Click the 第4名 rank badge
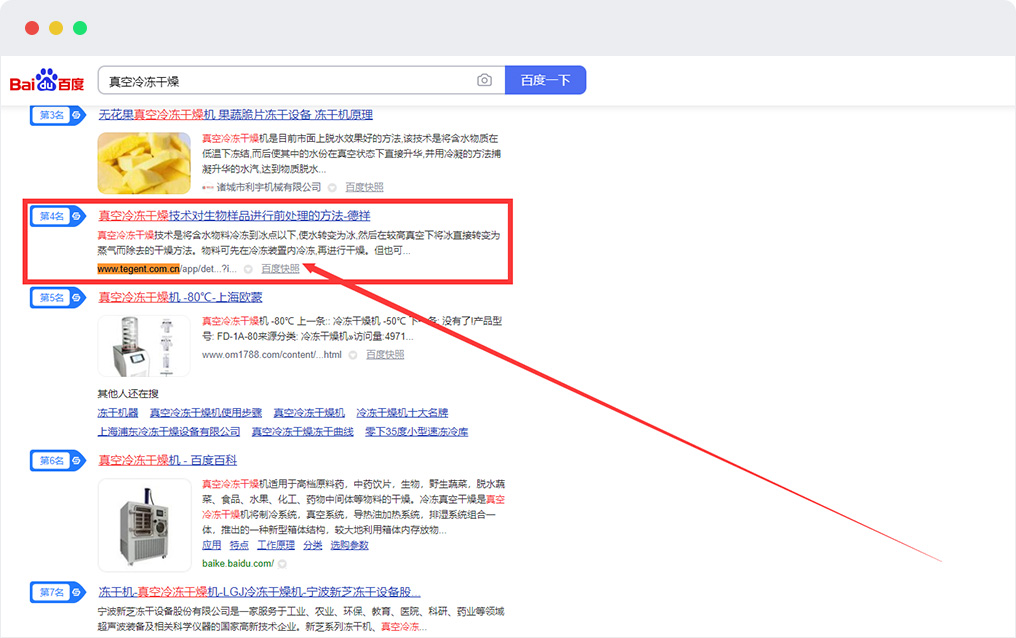Viewport: 1016px width, 638px height. 58,216
